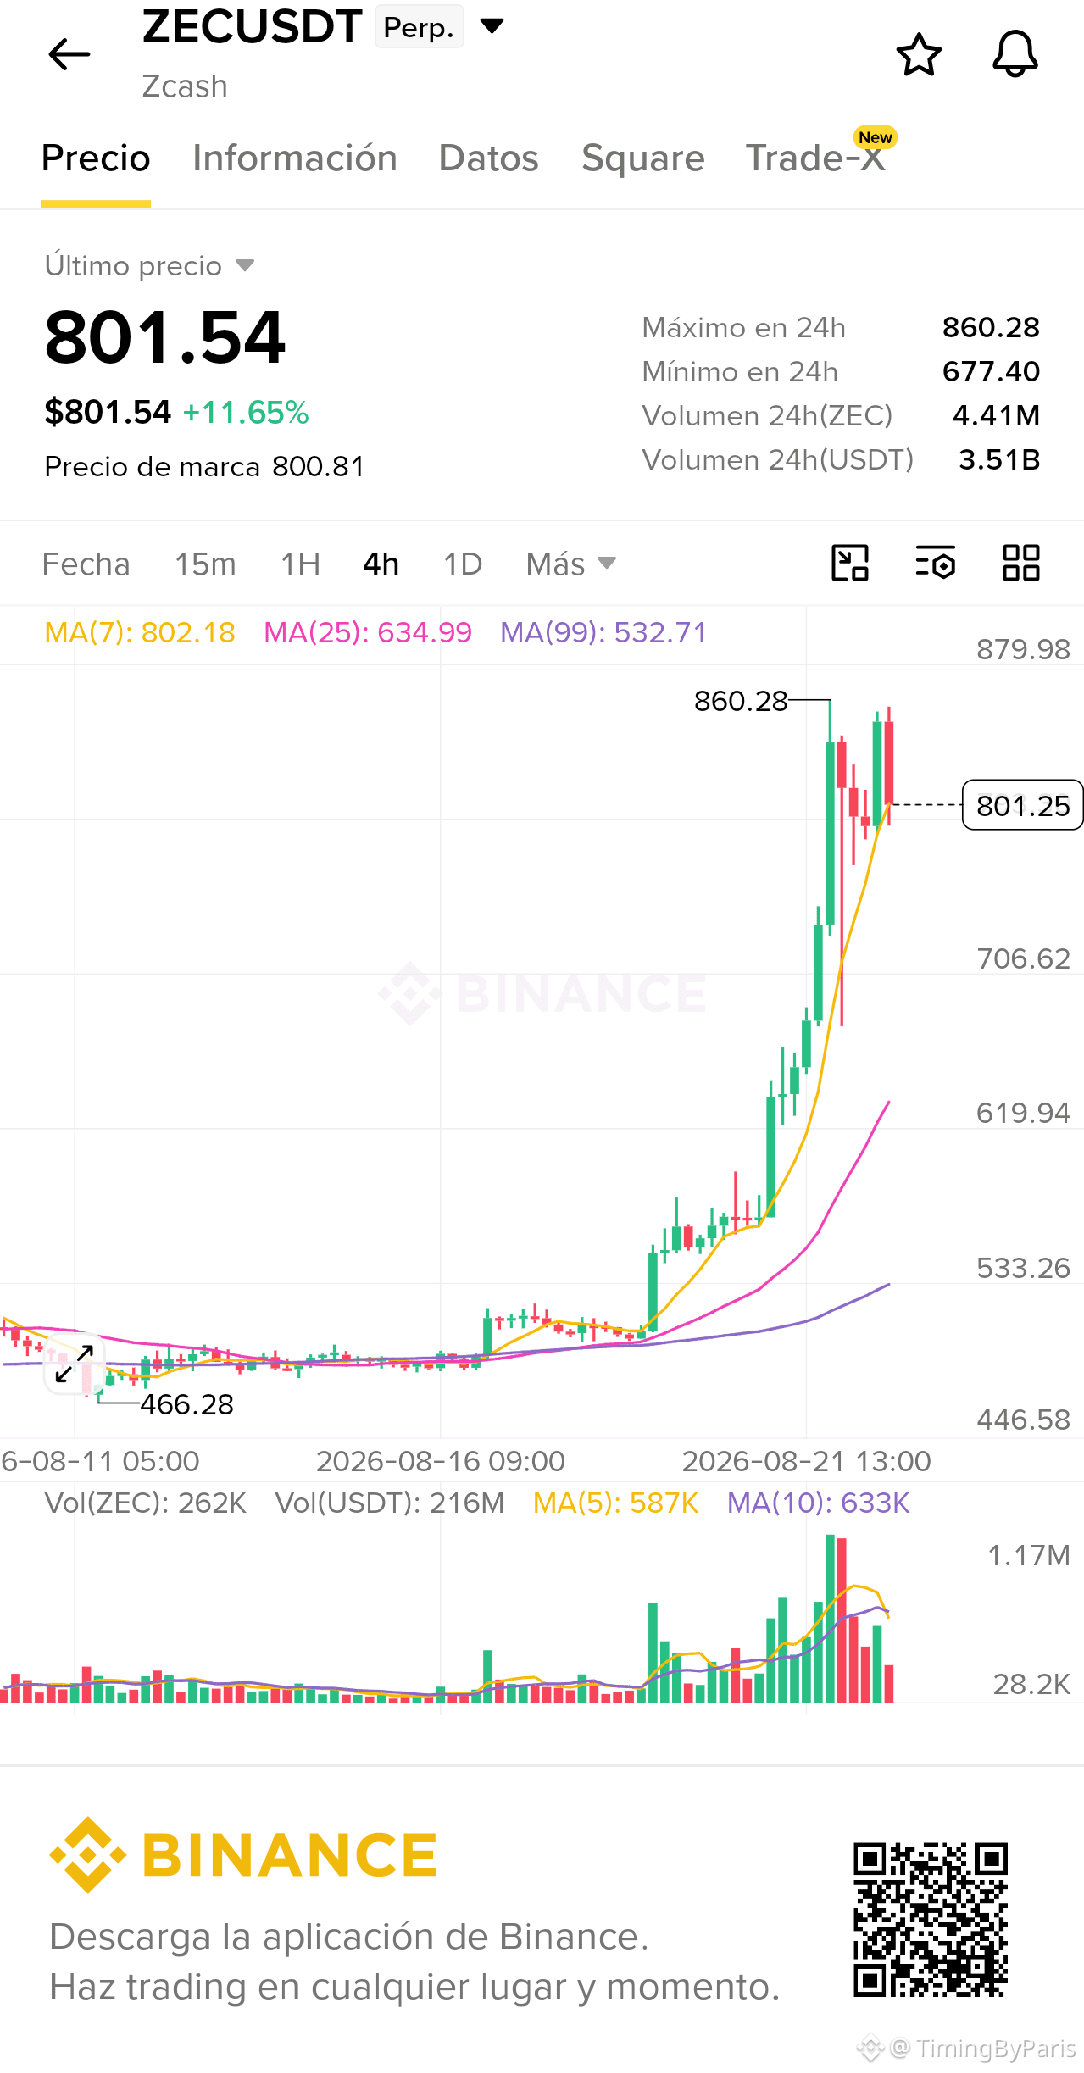
Task: Expand Más intervals dropdown
Action: tap(570, 564)
